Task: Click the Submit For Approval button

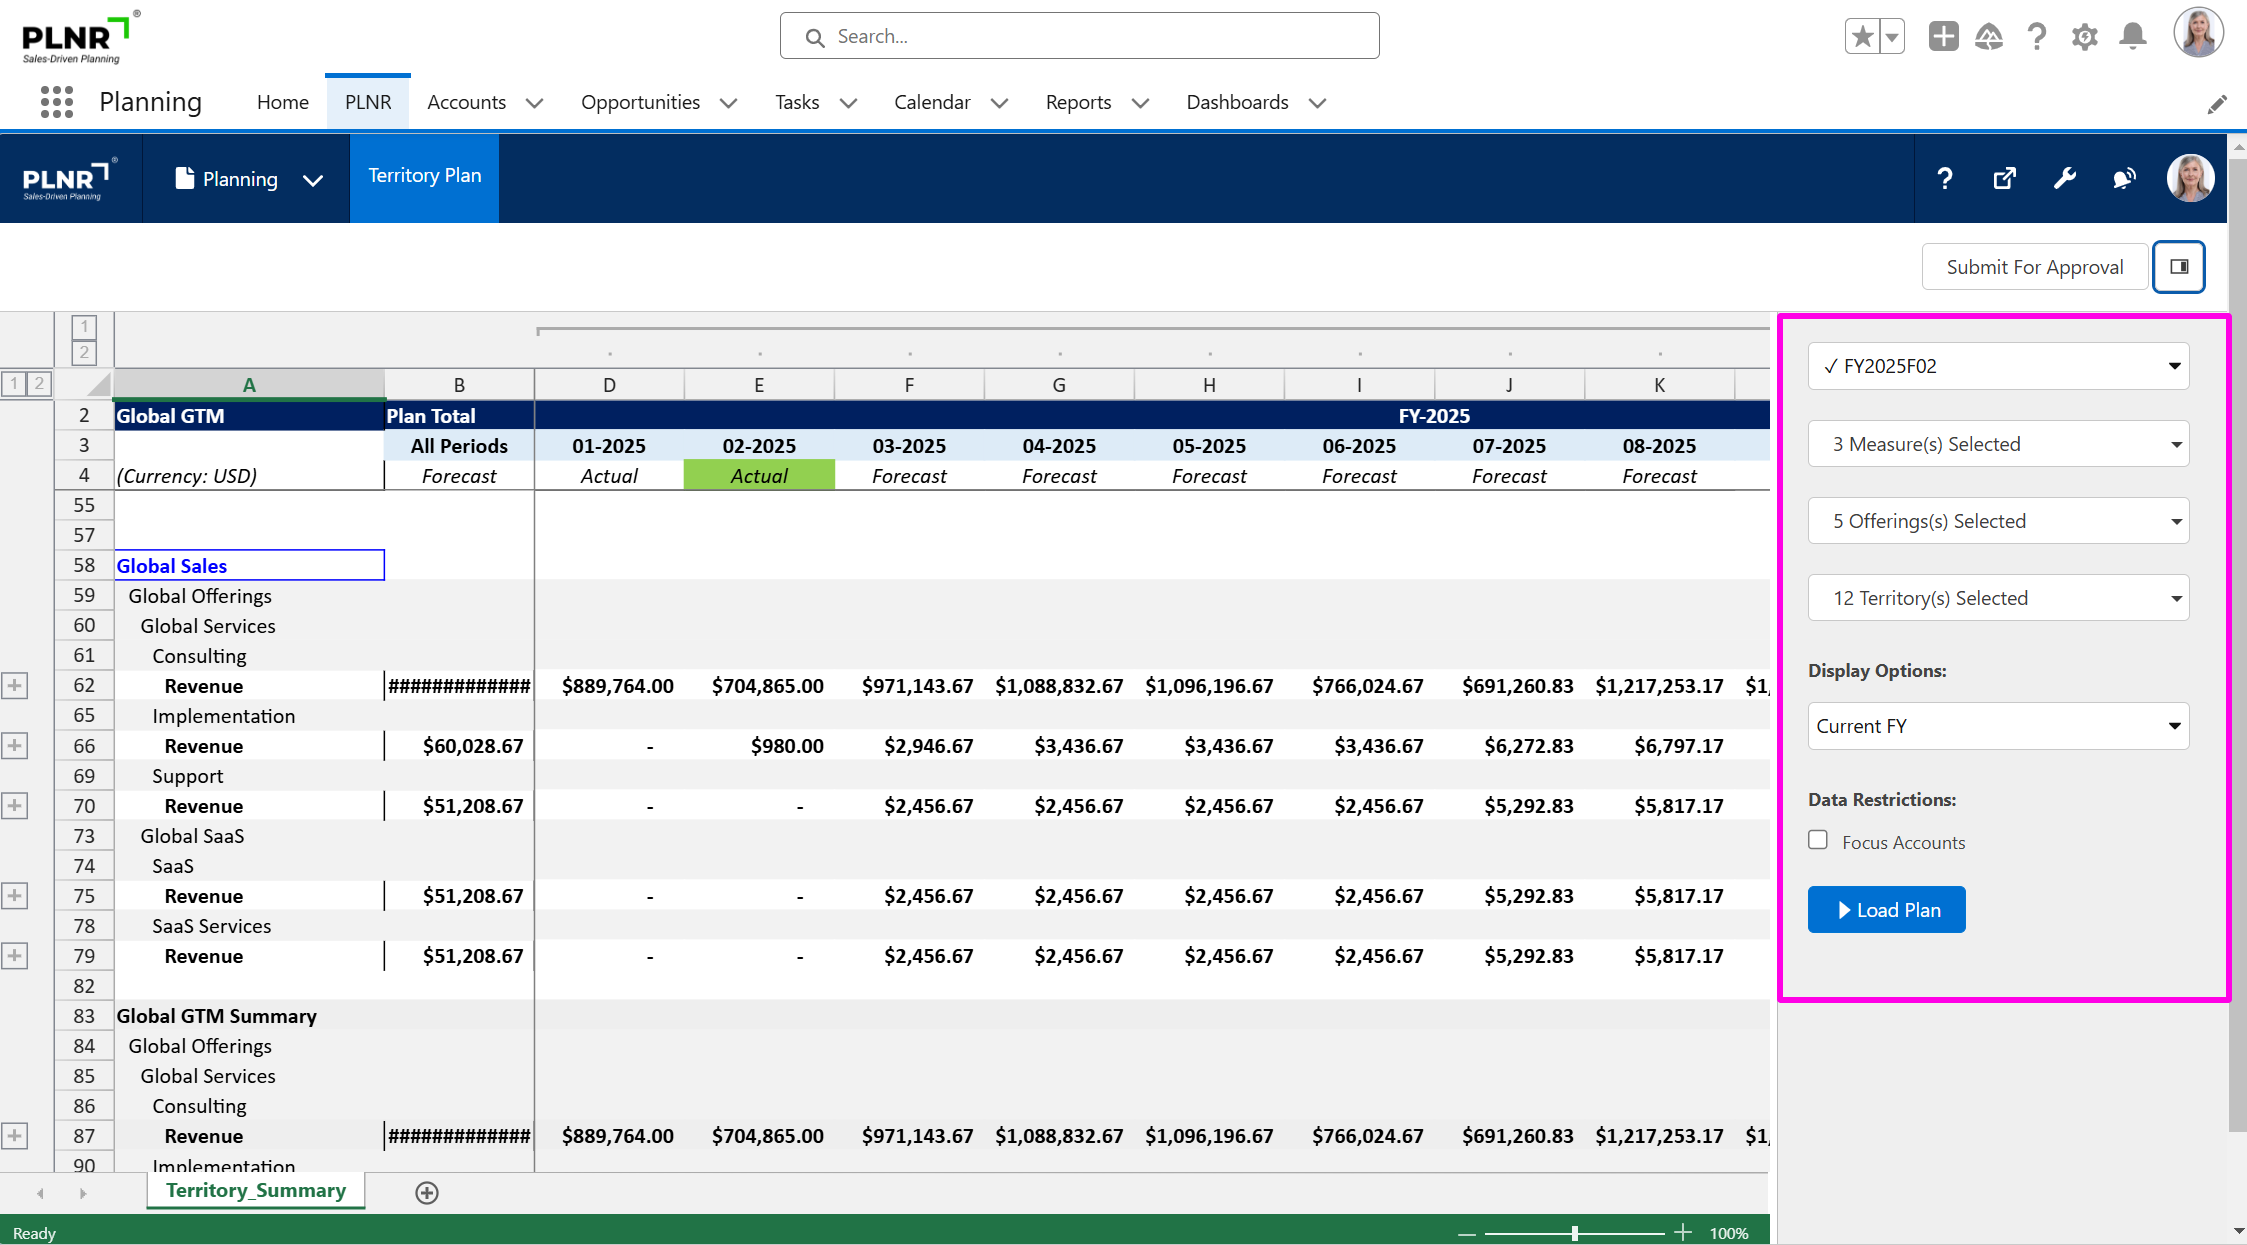Action: [x=2034, y=267]
